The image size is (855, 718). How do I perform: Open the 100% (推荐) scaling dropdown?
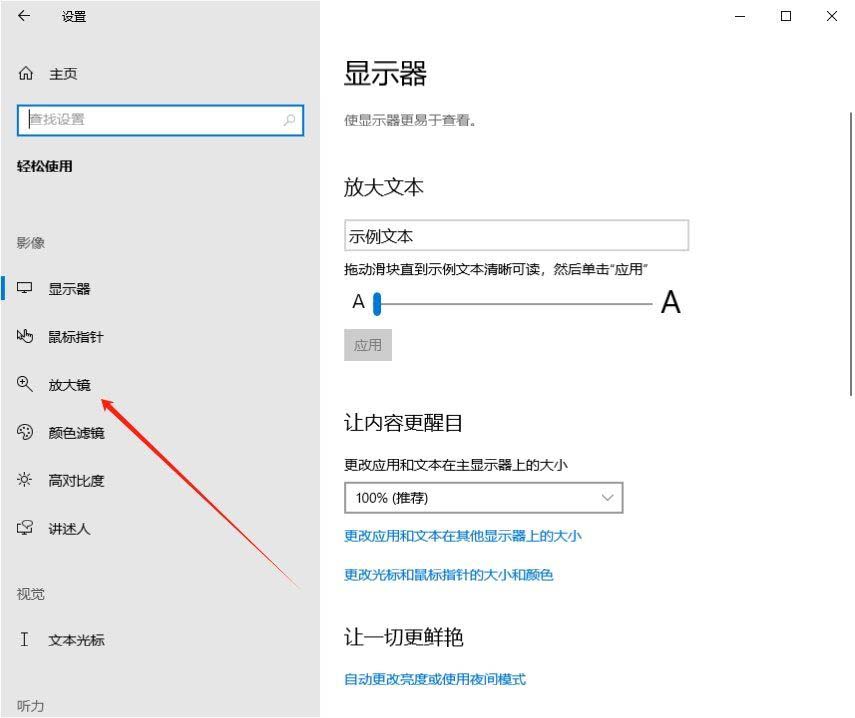coord(470,498)
